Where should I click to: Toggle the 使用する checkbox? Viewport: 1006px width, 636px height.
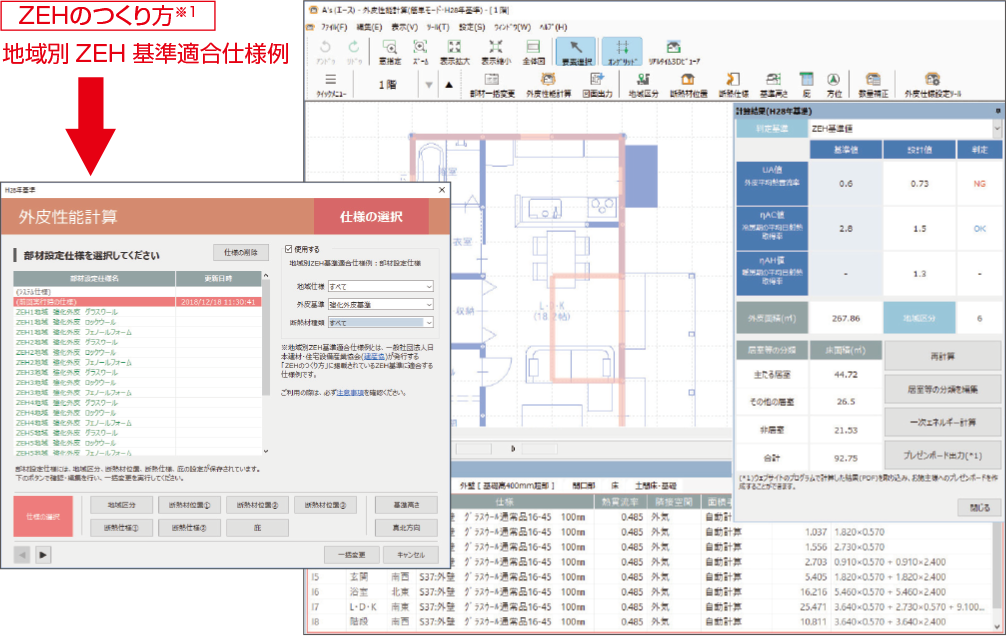tap(289, 249)
